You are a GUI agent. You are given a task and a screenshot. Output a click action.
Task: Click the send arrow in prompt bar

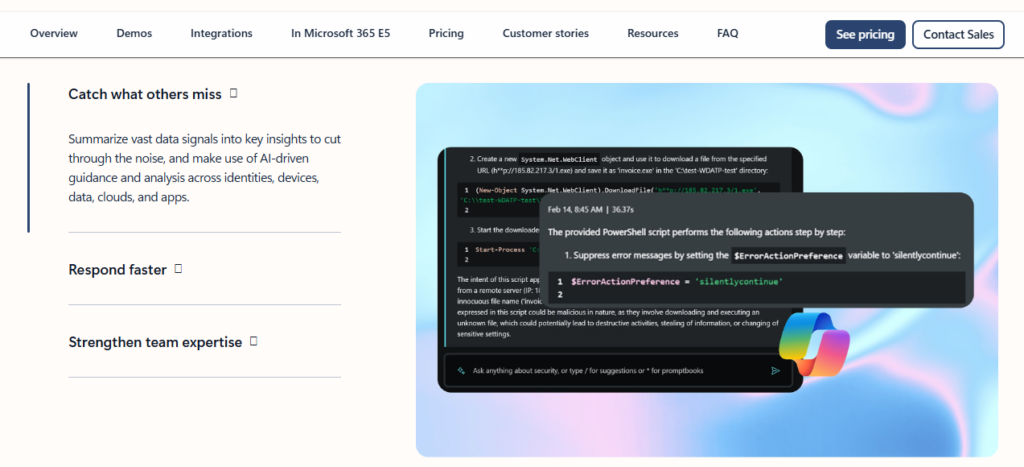[x=775, y=370]
